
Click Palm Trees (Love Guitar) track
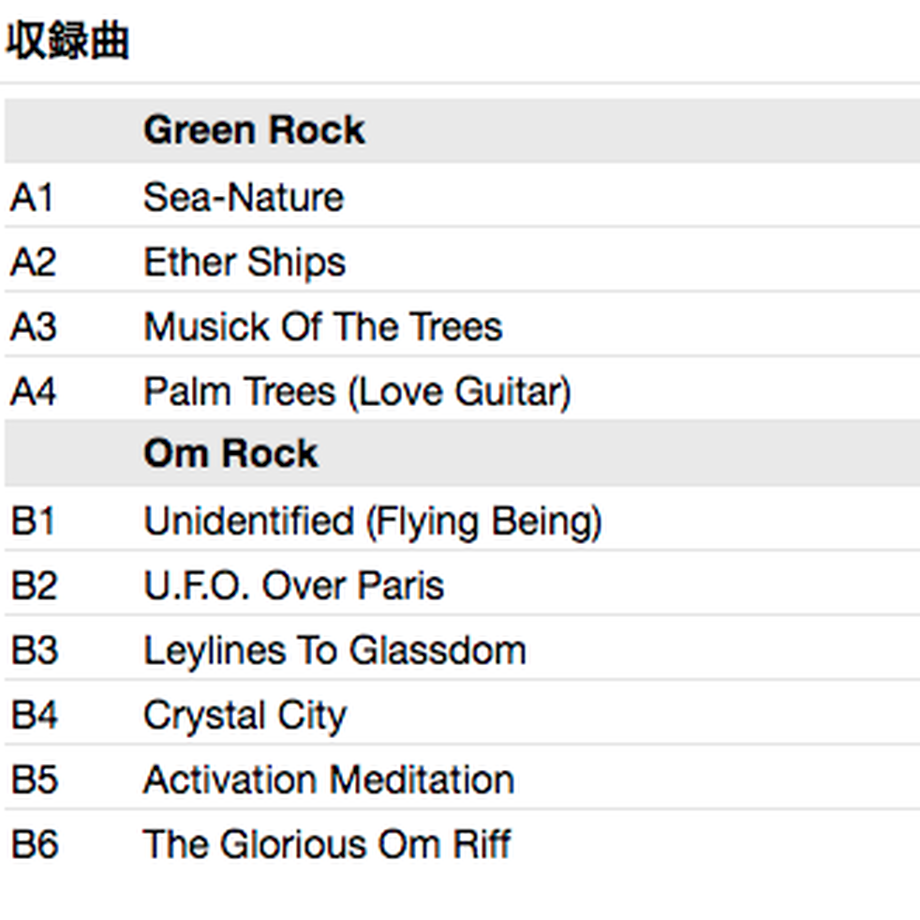(357, 391)
